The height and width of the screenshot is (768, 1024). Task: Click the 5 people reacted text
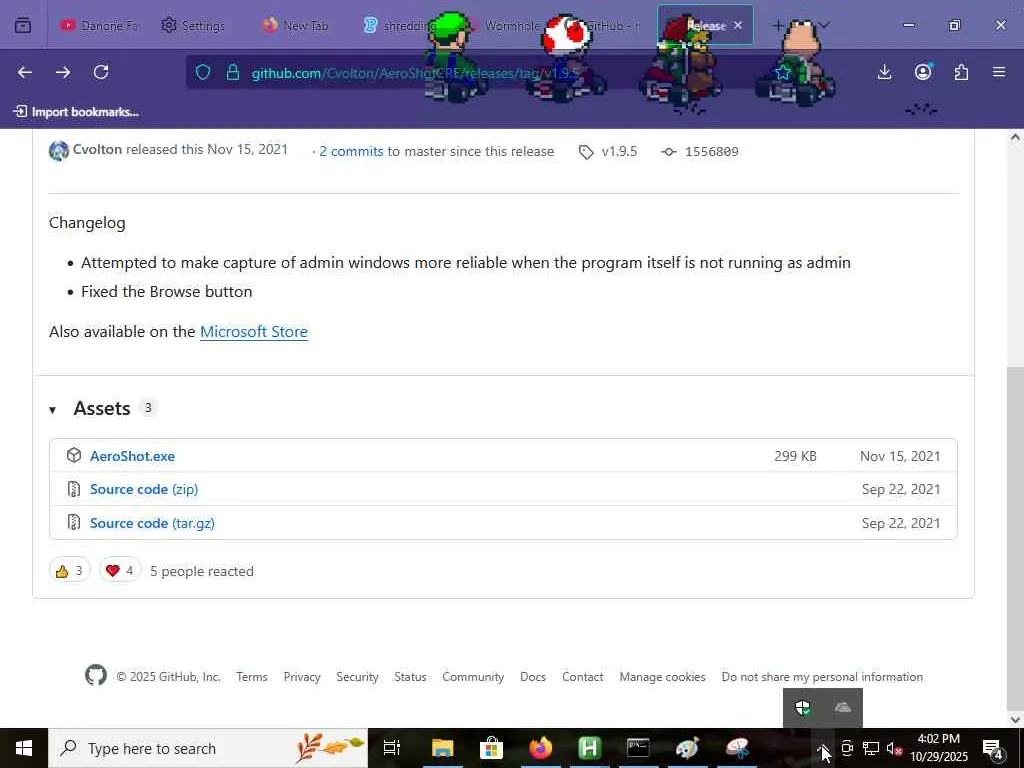[x=202, y=571]
